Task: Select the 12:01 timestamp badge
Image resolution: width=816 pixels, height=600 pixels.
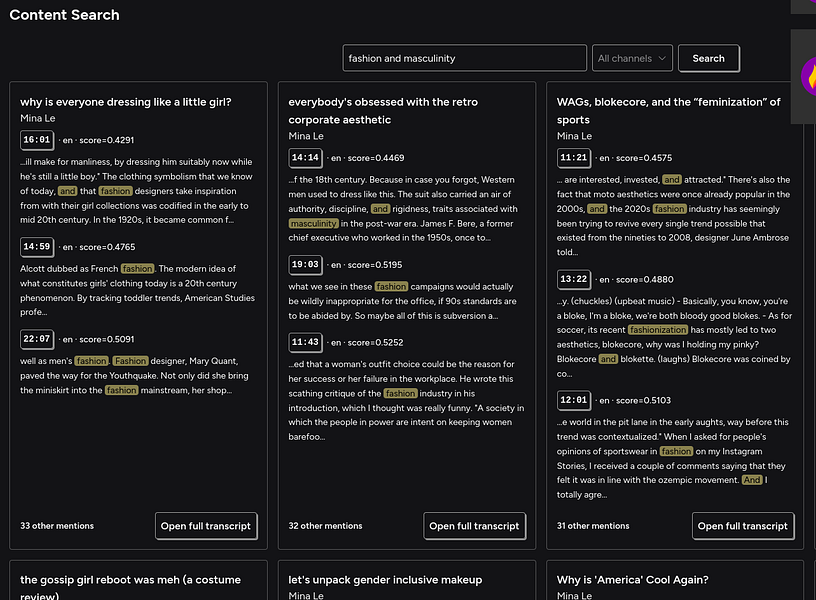Action: 574,400
